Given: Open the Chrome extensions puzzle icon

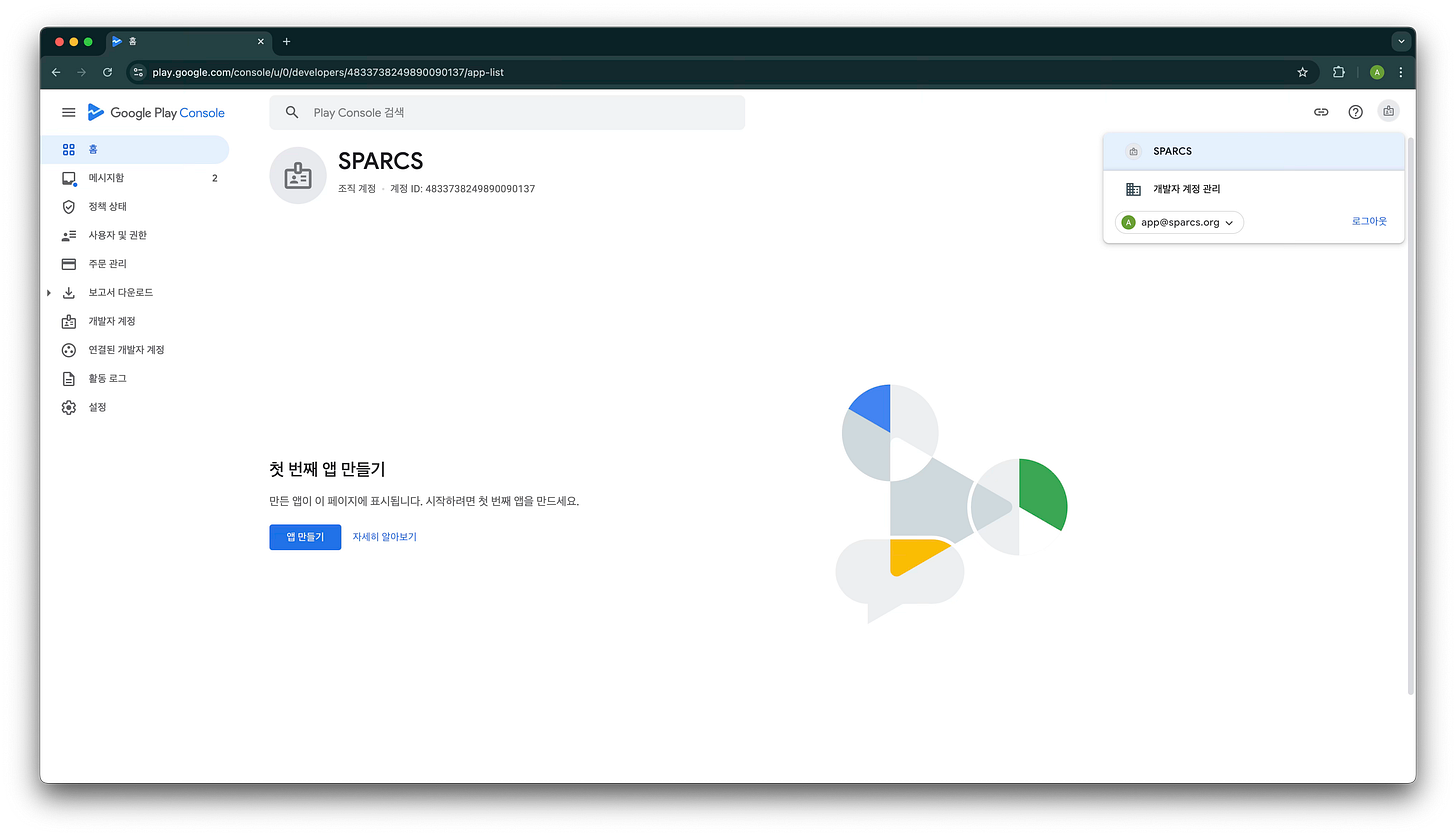Looking at the screenshot, I should click(x=1339, y=72).
